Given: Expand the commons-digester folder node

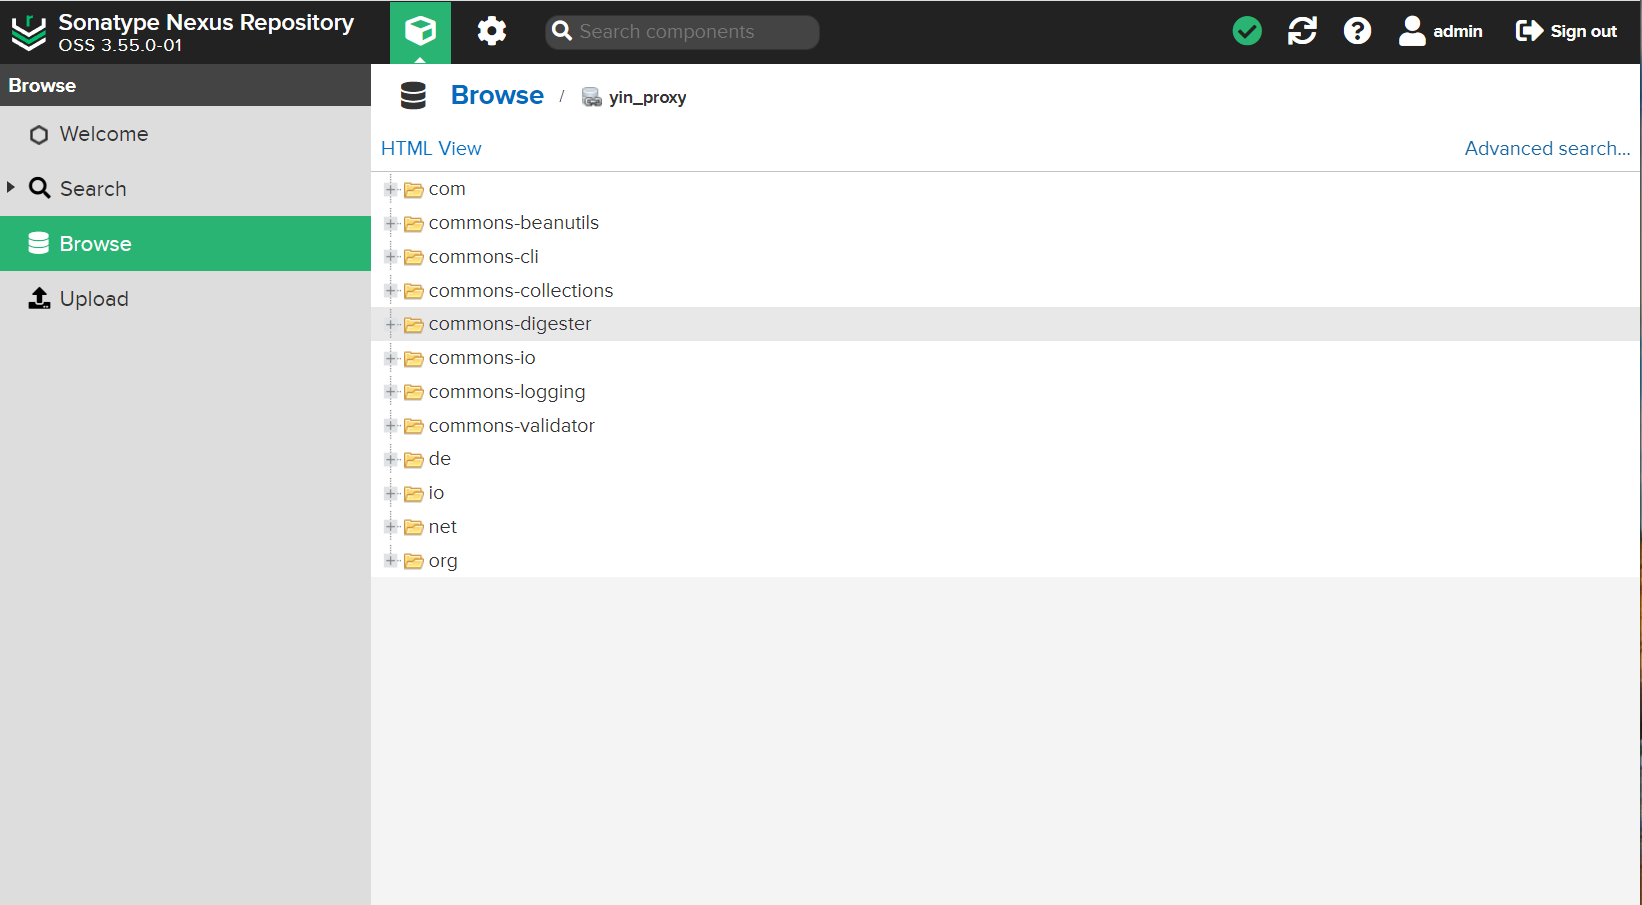Looking at the screenshot, I should click(391, 324).
